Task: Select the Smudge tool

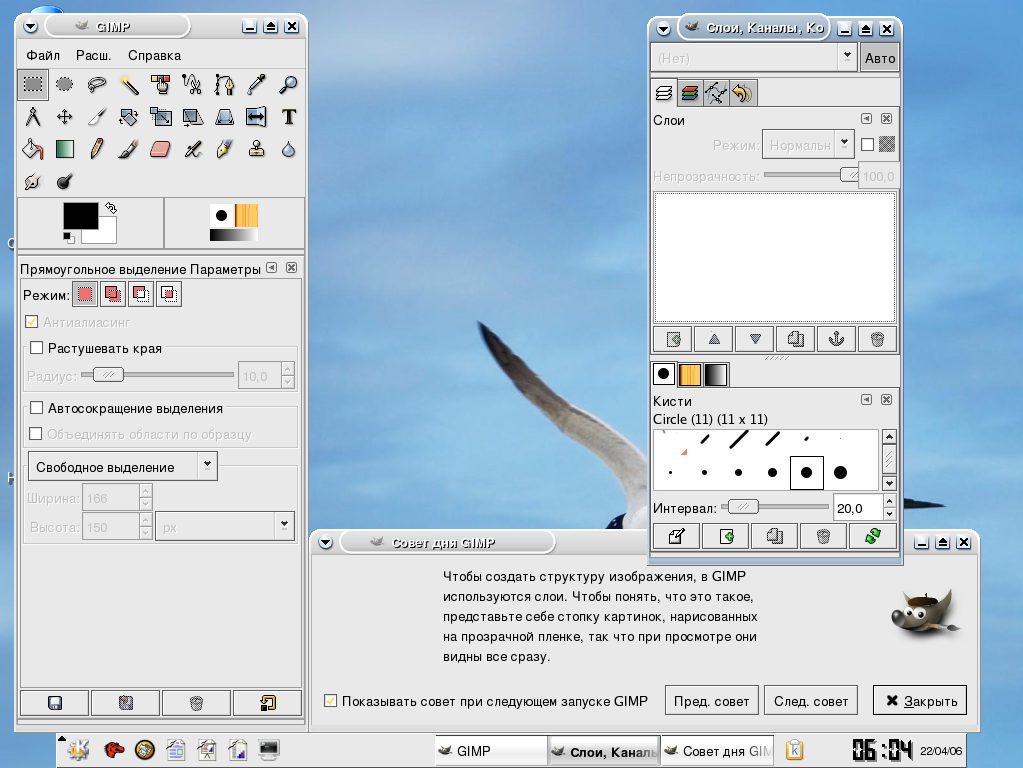Action: pyautogui.click(x=33, y=181)
